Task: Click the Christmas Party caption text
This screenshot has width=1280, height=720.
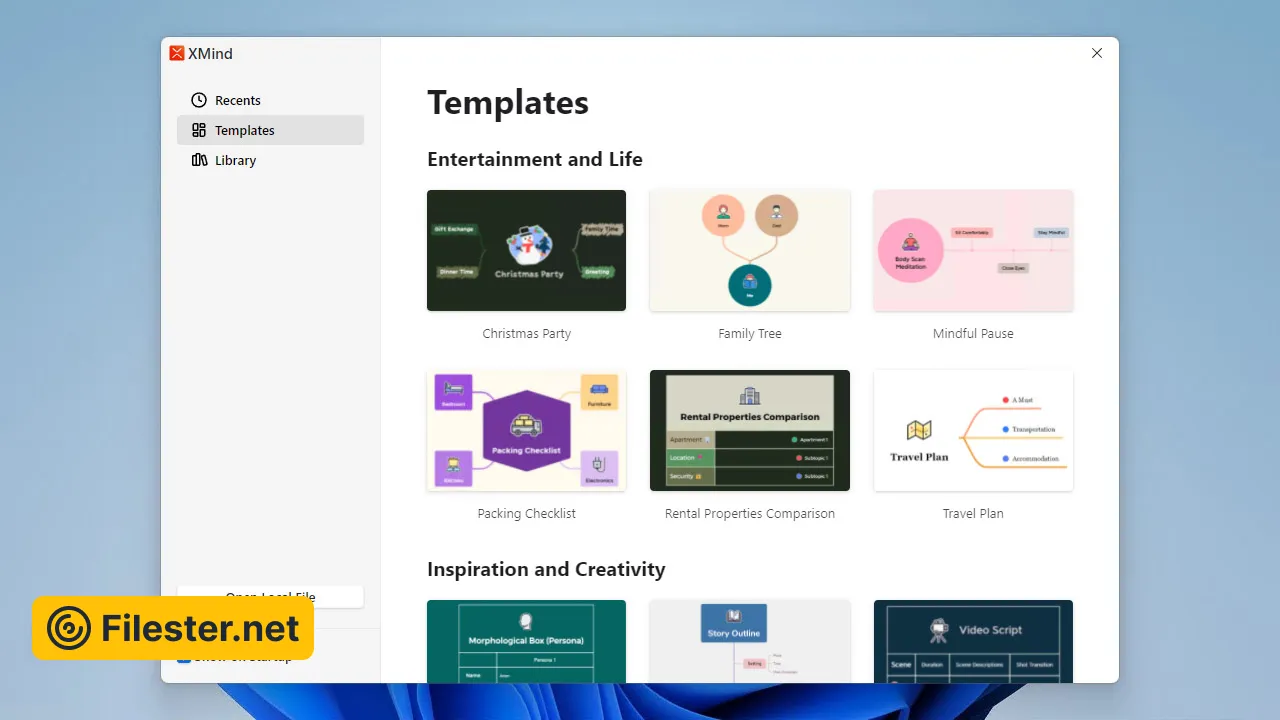Action: click(x=526, y=334)
